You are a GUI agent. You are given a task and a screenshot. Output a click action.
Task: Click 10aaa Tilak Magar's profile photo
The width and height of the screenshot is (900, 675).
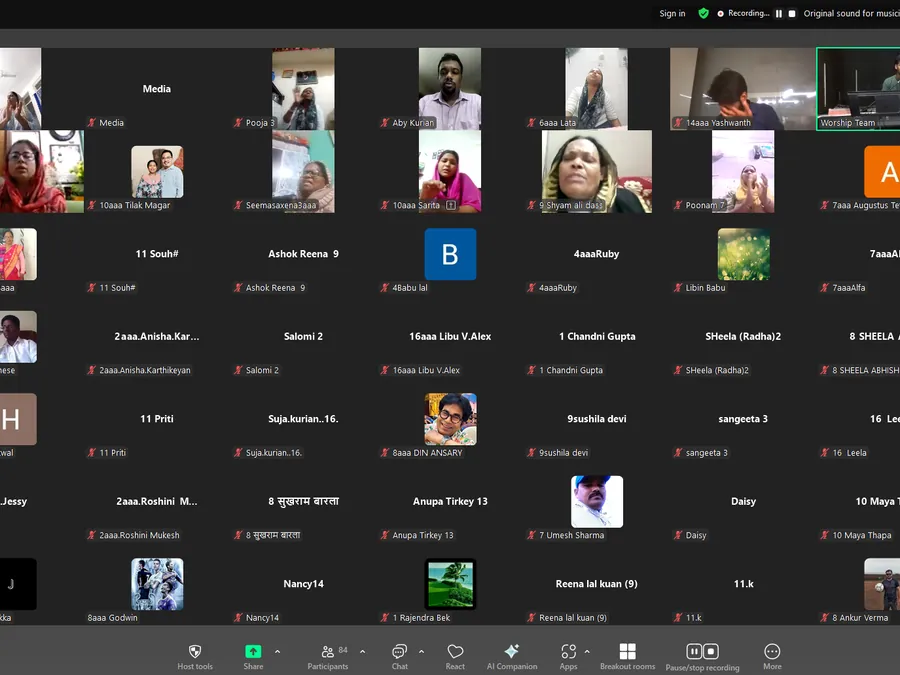pyautogui.click(x=157, y=172)
